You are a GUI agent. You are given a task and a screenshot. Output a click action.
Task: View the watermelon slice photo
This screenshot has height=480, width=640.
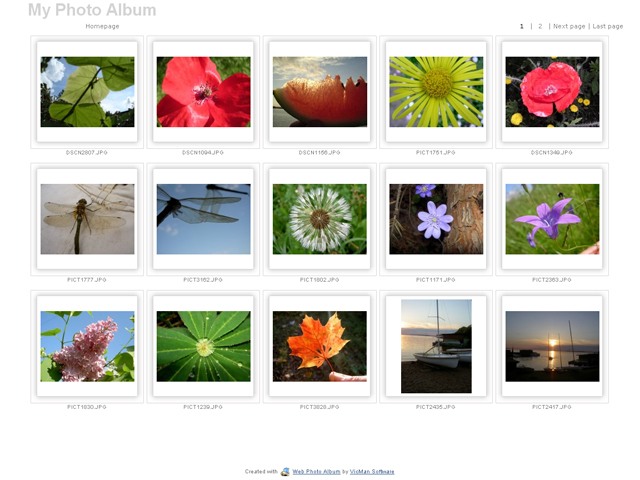319,92
